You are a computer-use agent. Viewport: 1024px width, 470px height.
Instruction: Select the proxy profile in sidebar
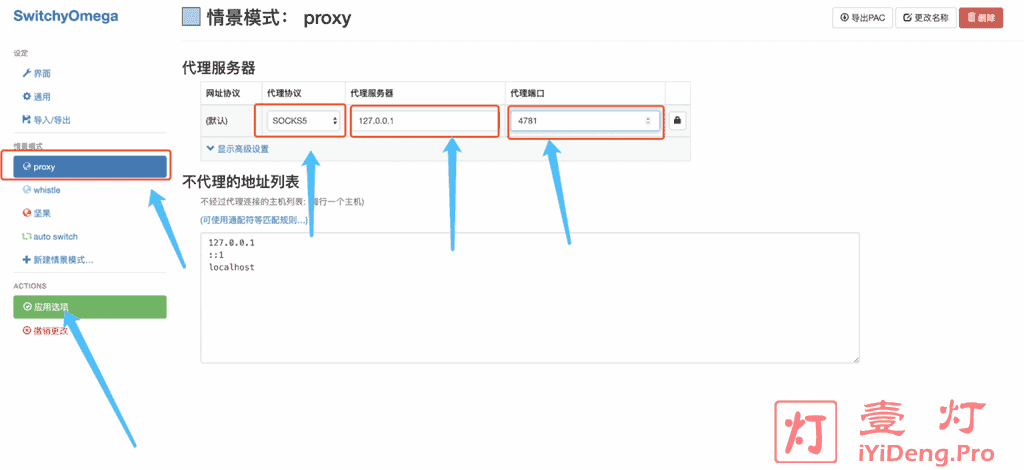pos(90,166)
